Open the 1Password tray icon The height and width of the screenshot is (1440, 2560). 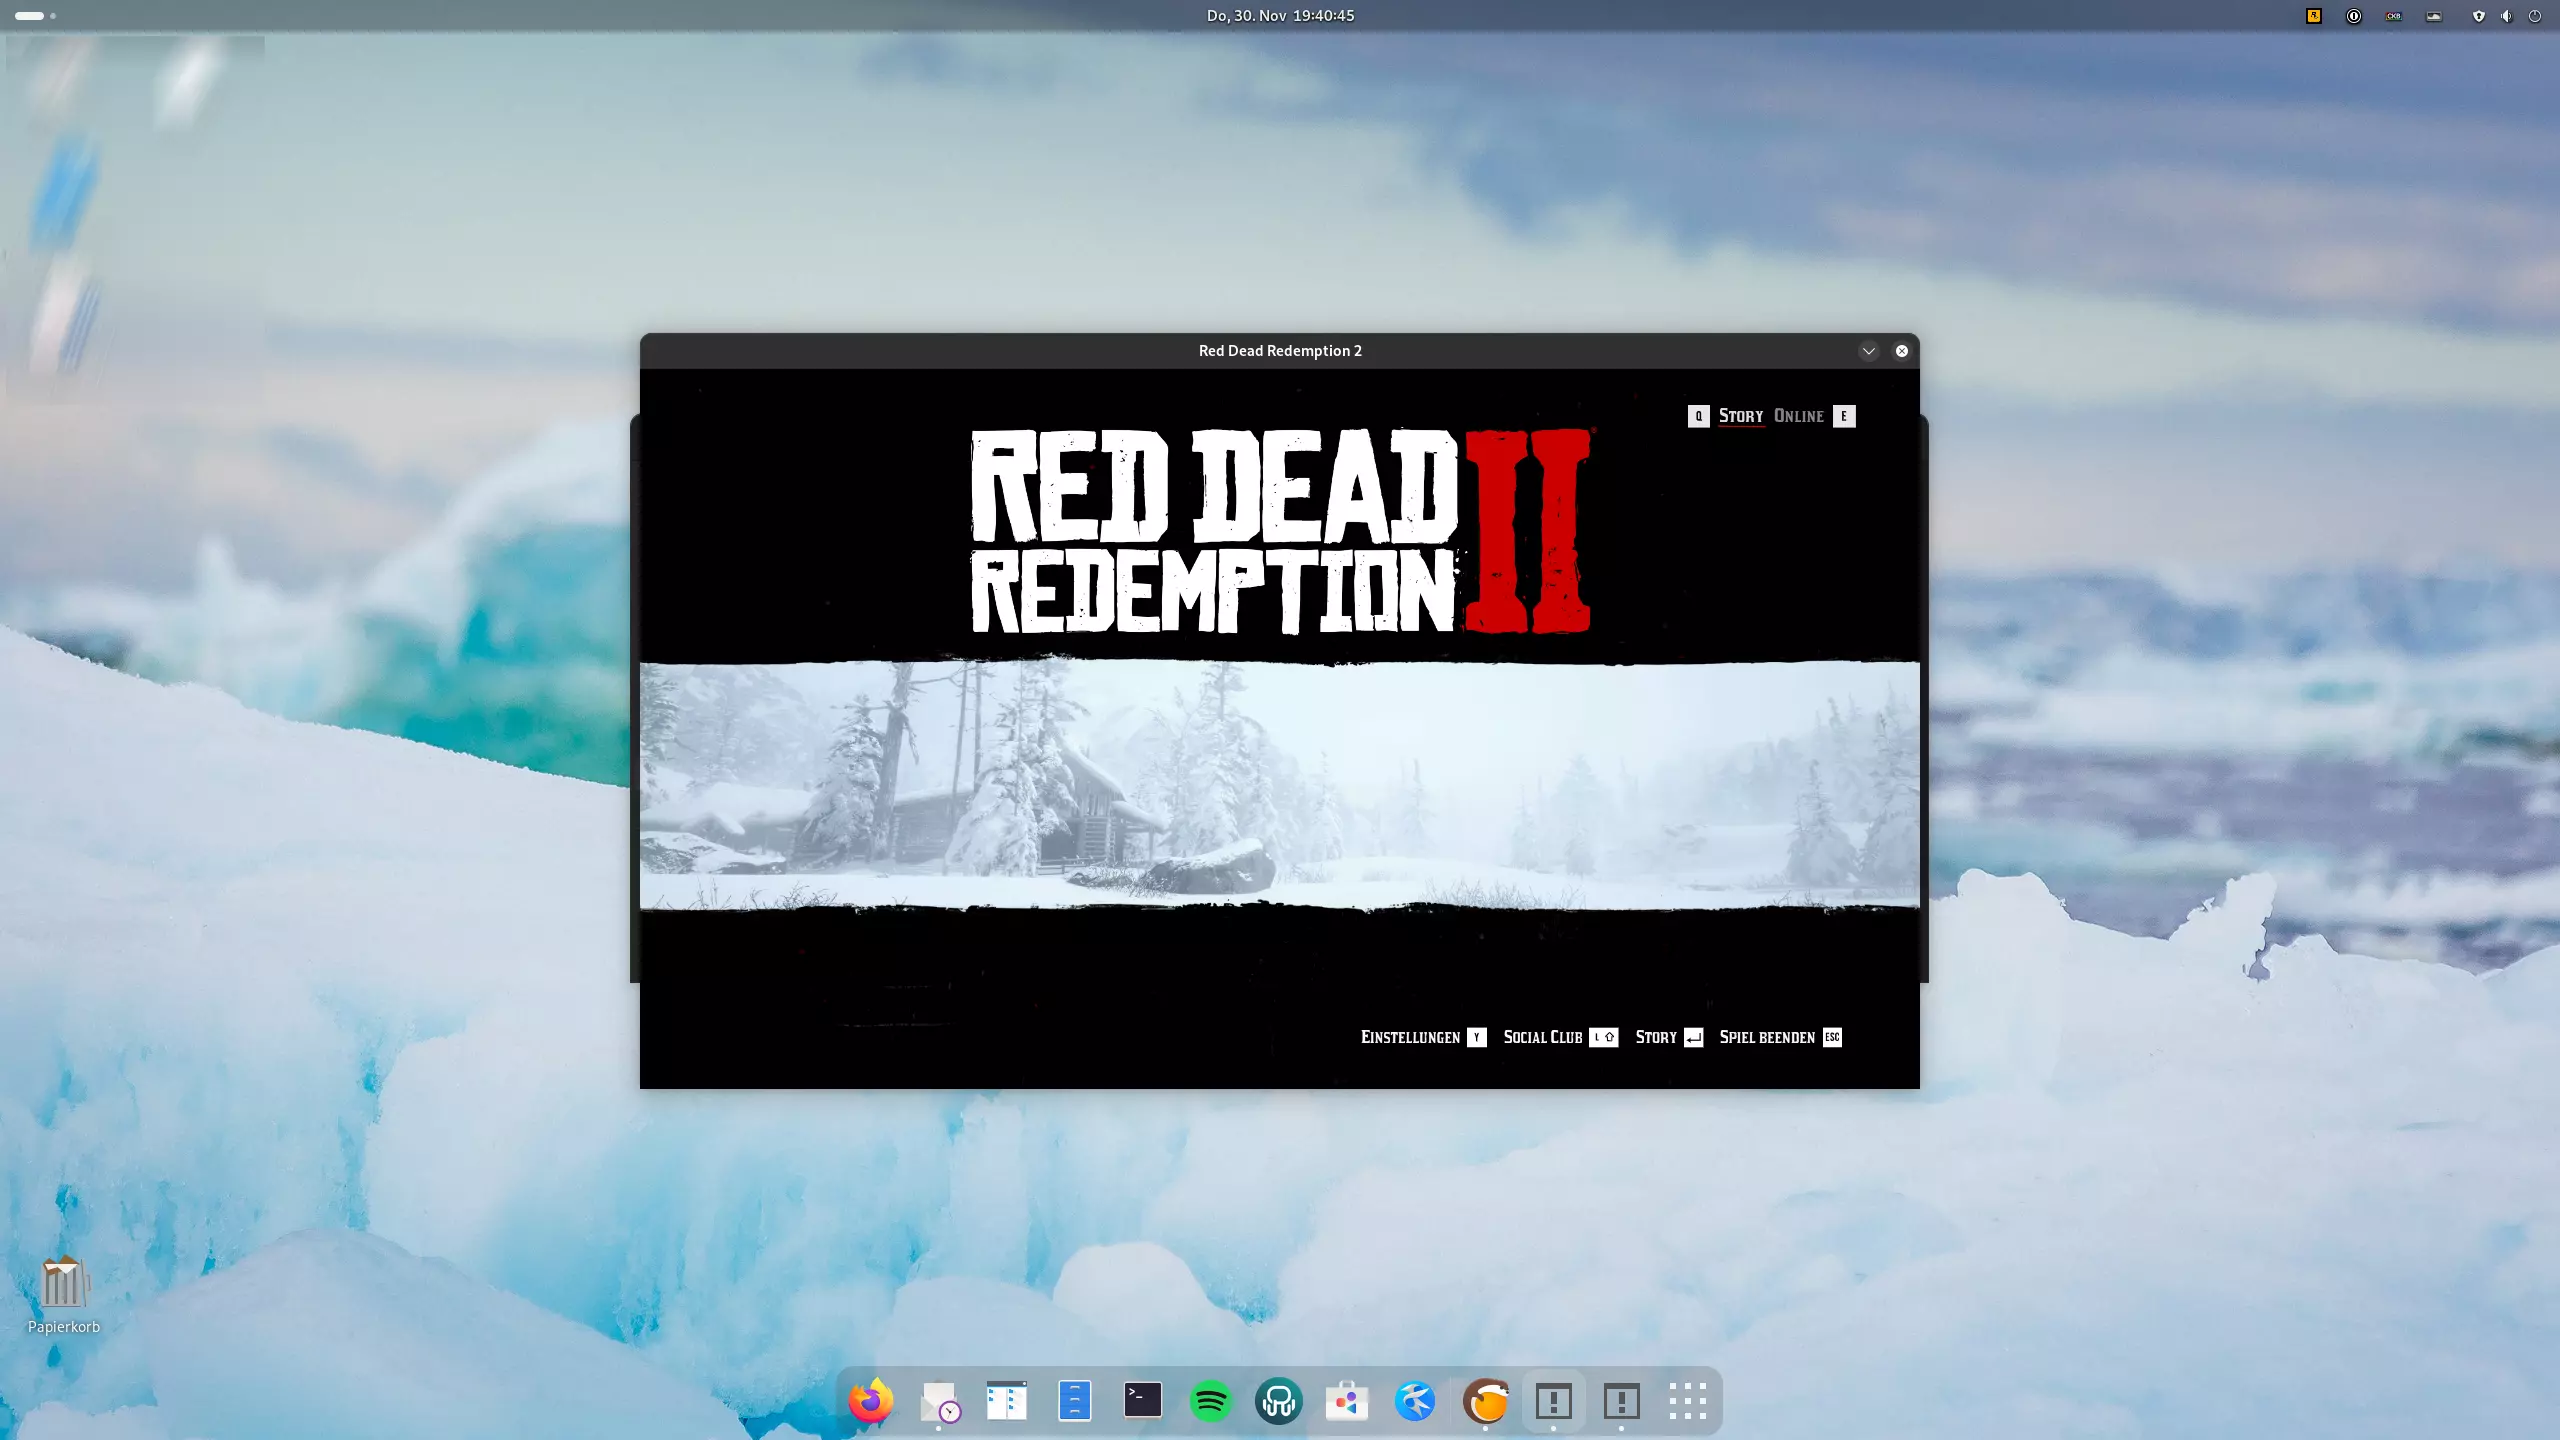point(2354,16)
